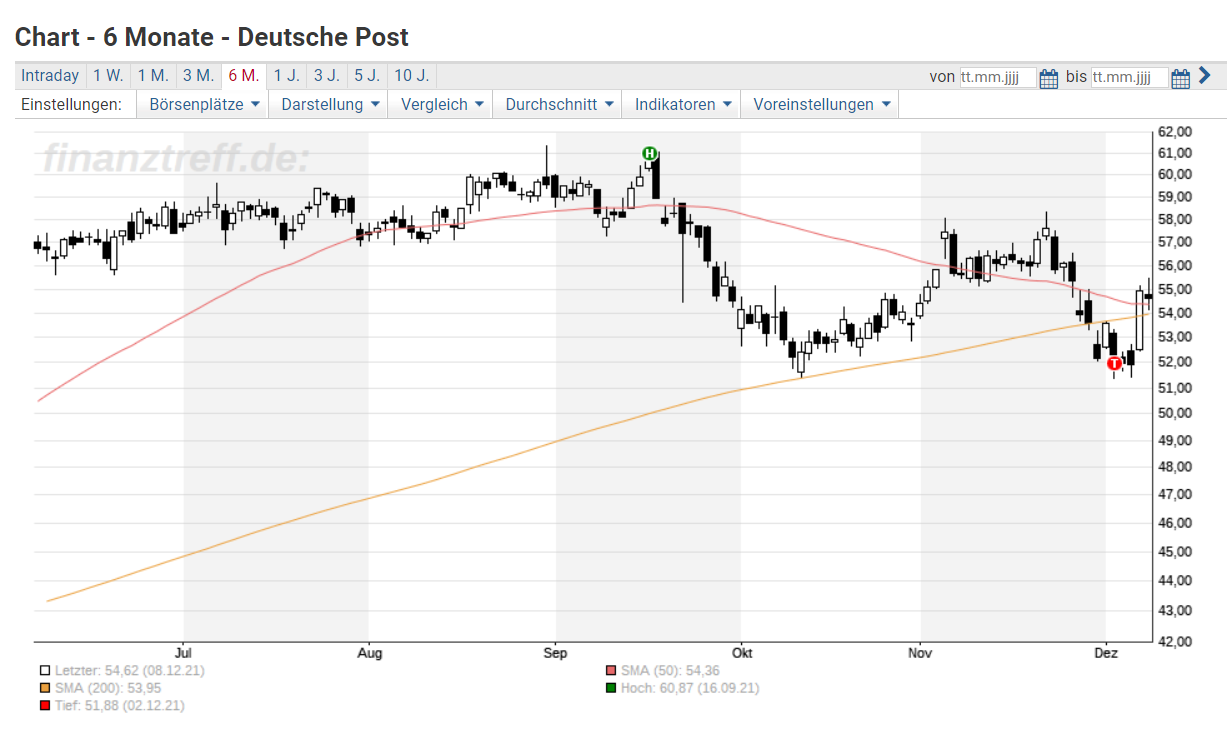Click the pink SMA (50) legend swatch

[x=611, y=670]
